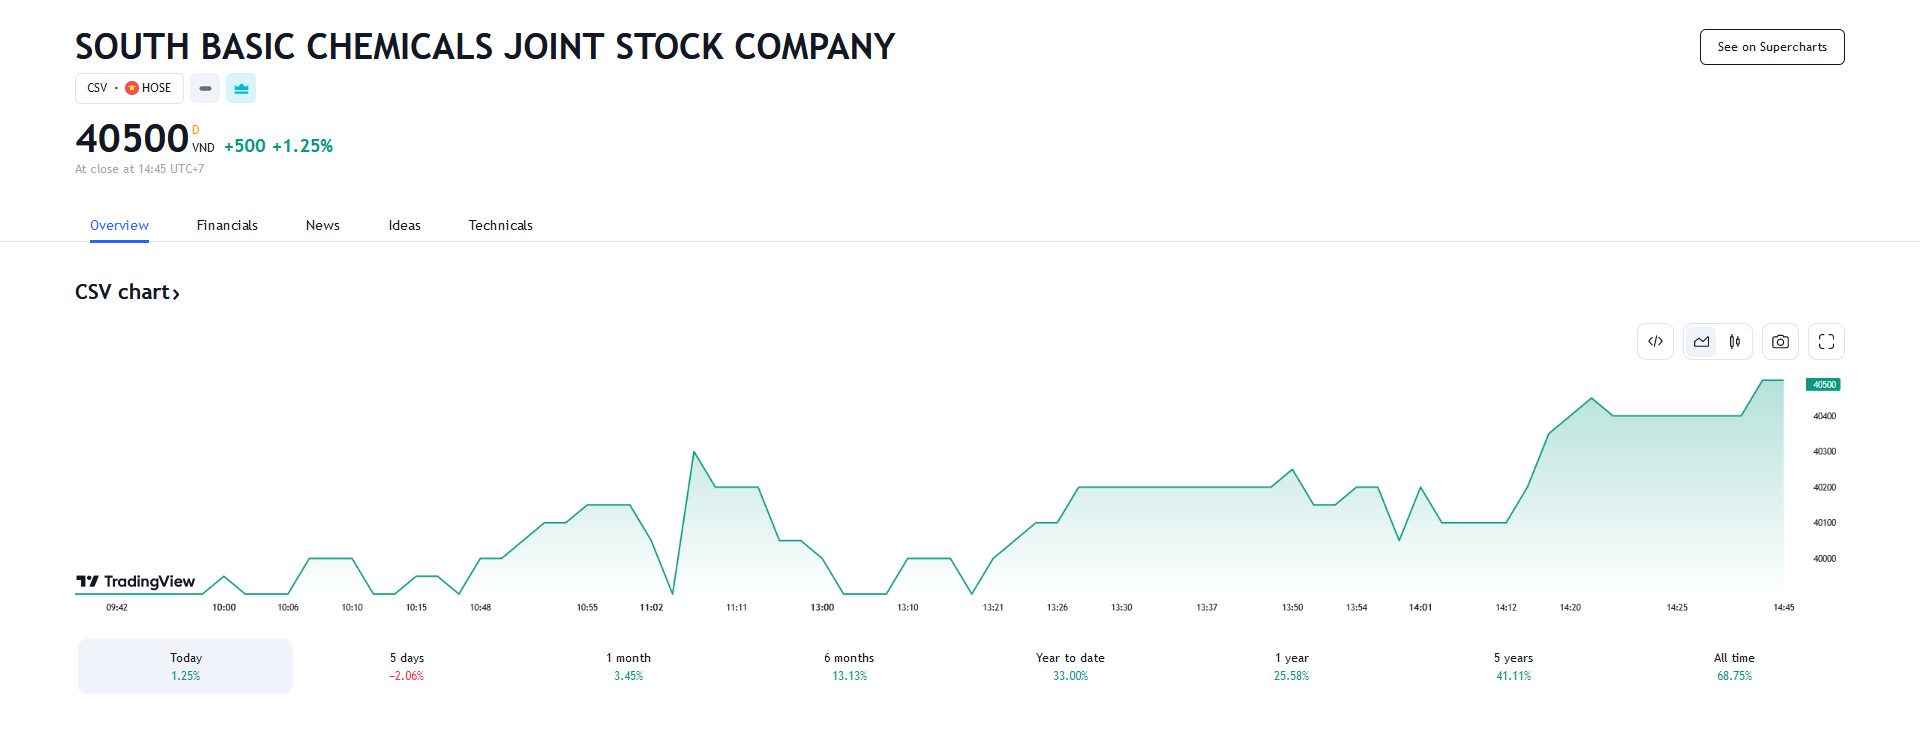Screen dimensions: 1920x743
Task: Click See on Supercharts button
Action: pos(1771,47)
